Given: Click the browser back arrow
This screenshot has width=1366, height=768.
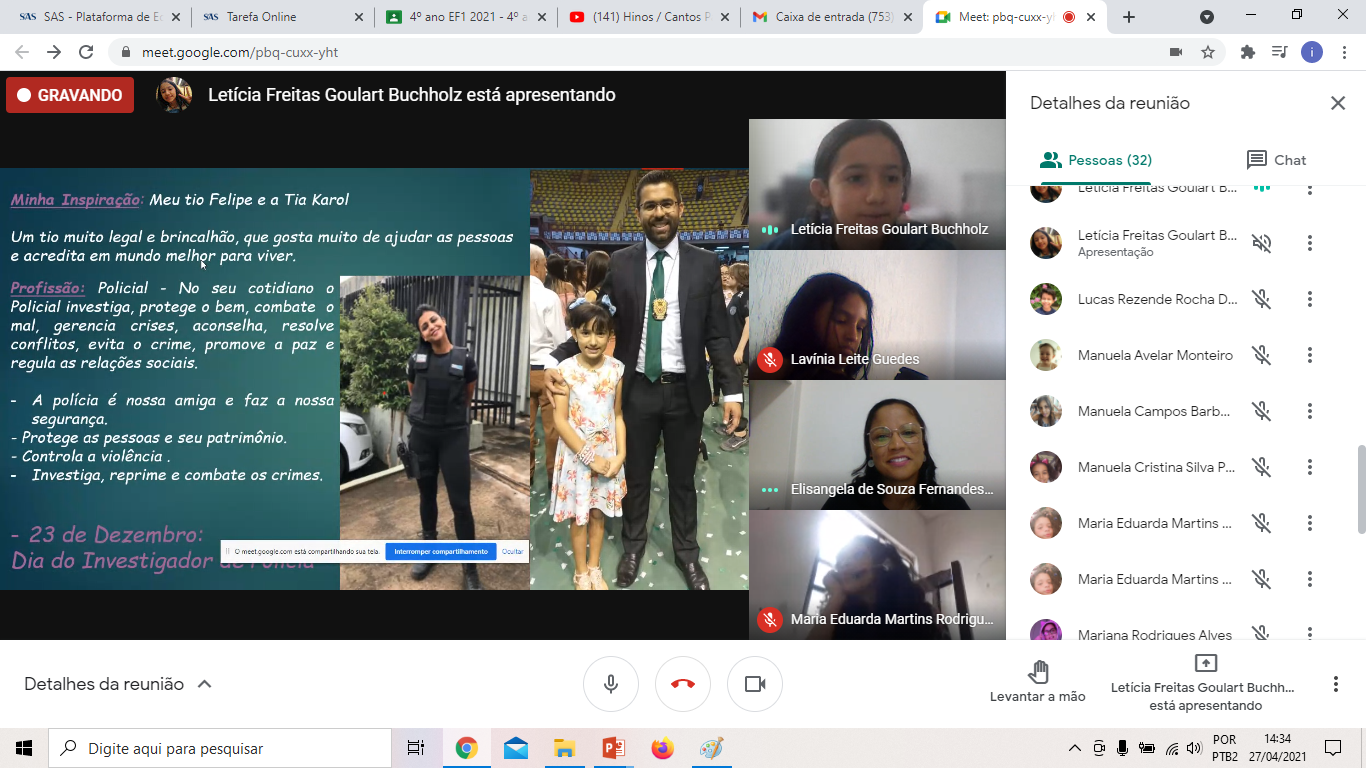Looking at the screenshot, I should click(22, 52).
